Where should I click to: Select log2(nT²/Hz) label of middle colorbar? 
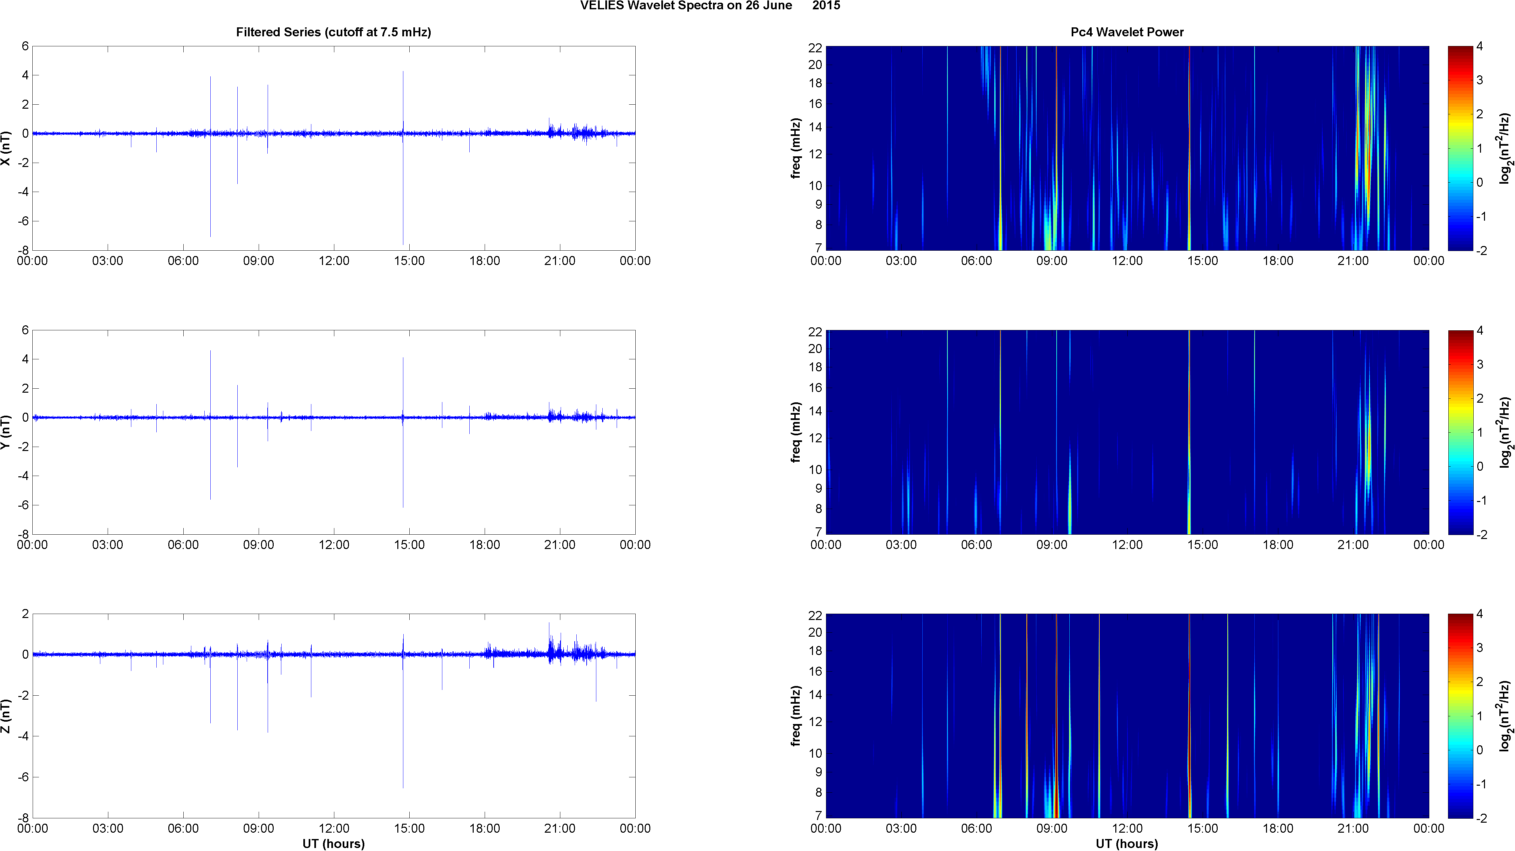tap(1505, 432)
